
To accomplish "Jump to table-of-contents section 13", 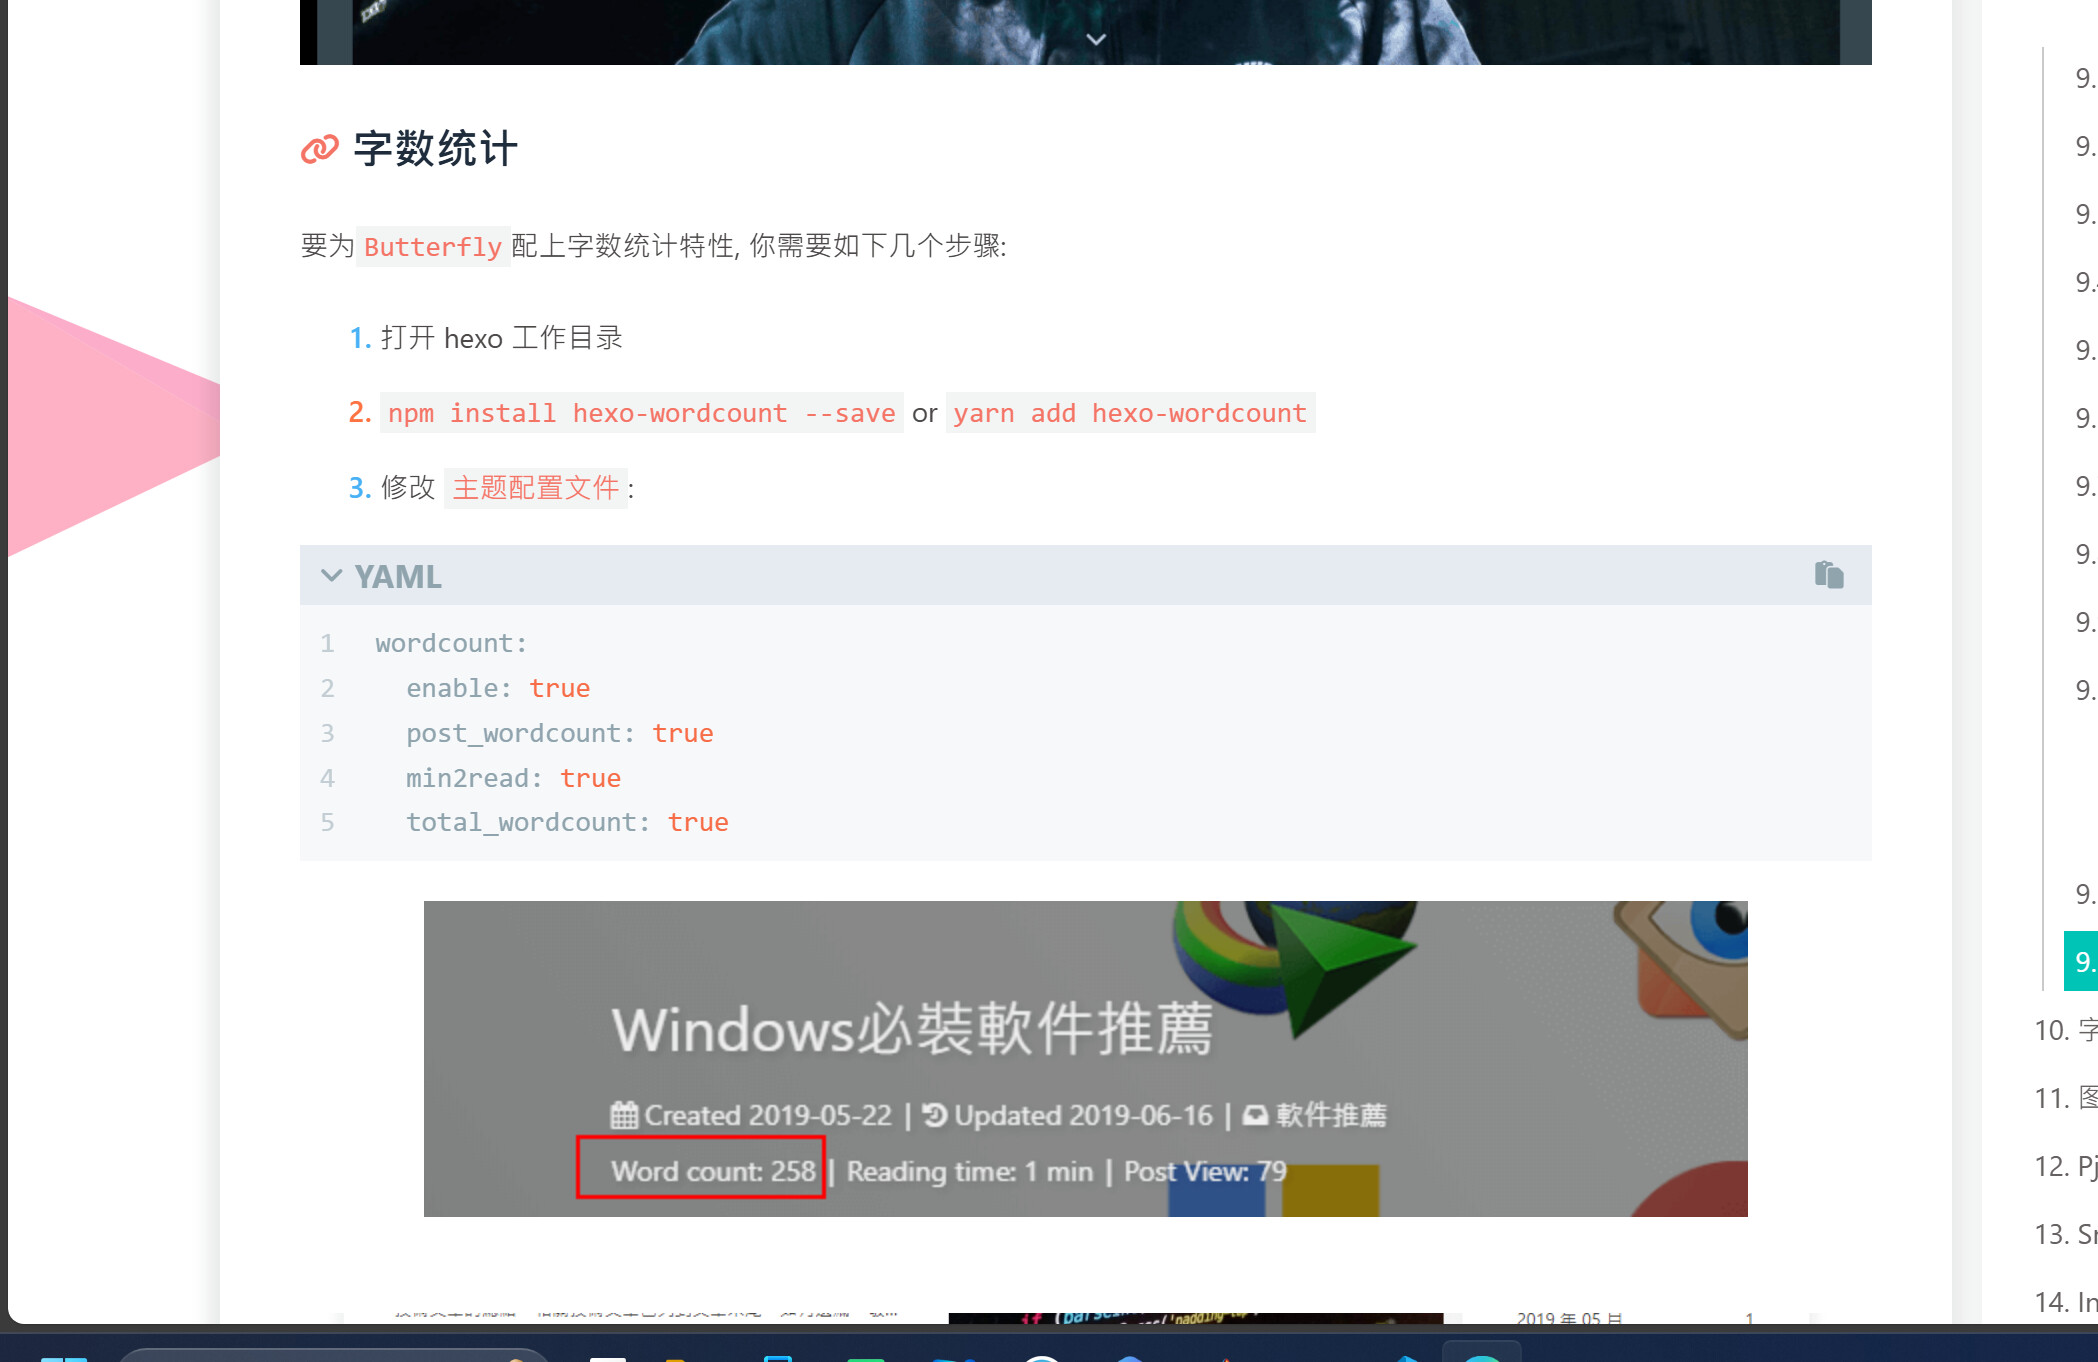I will [2066, 1234].
